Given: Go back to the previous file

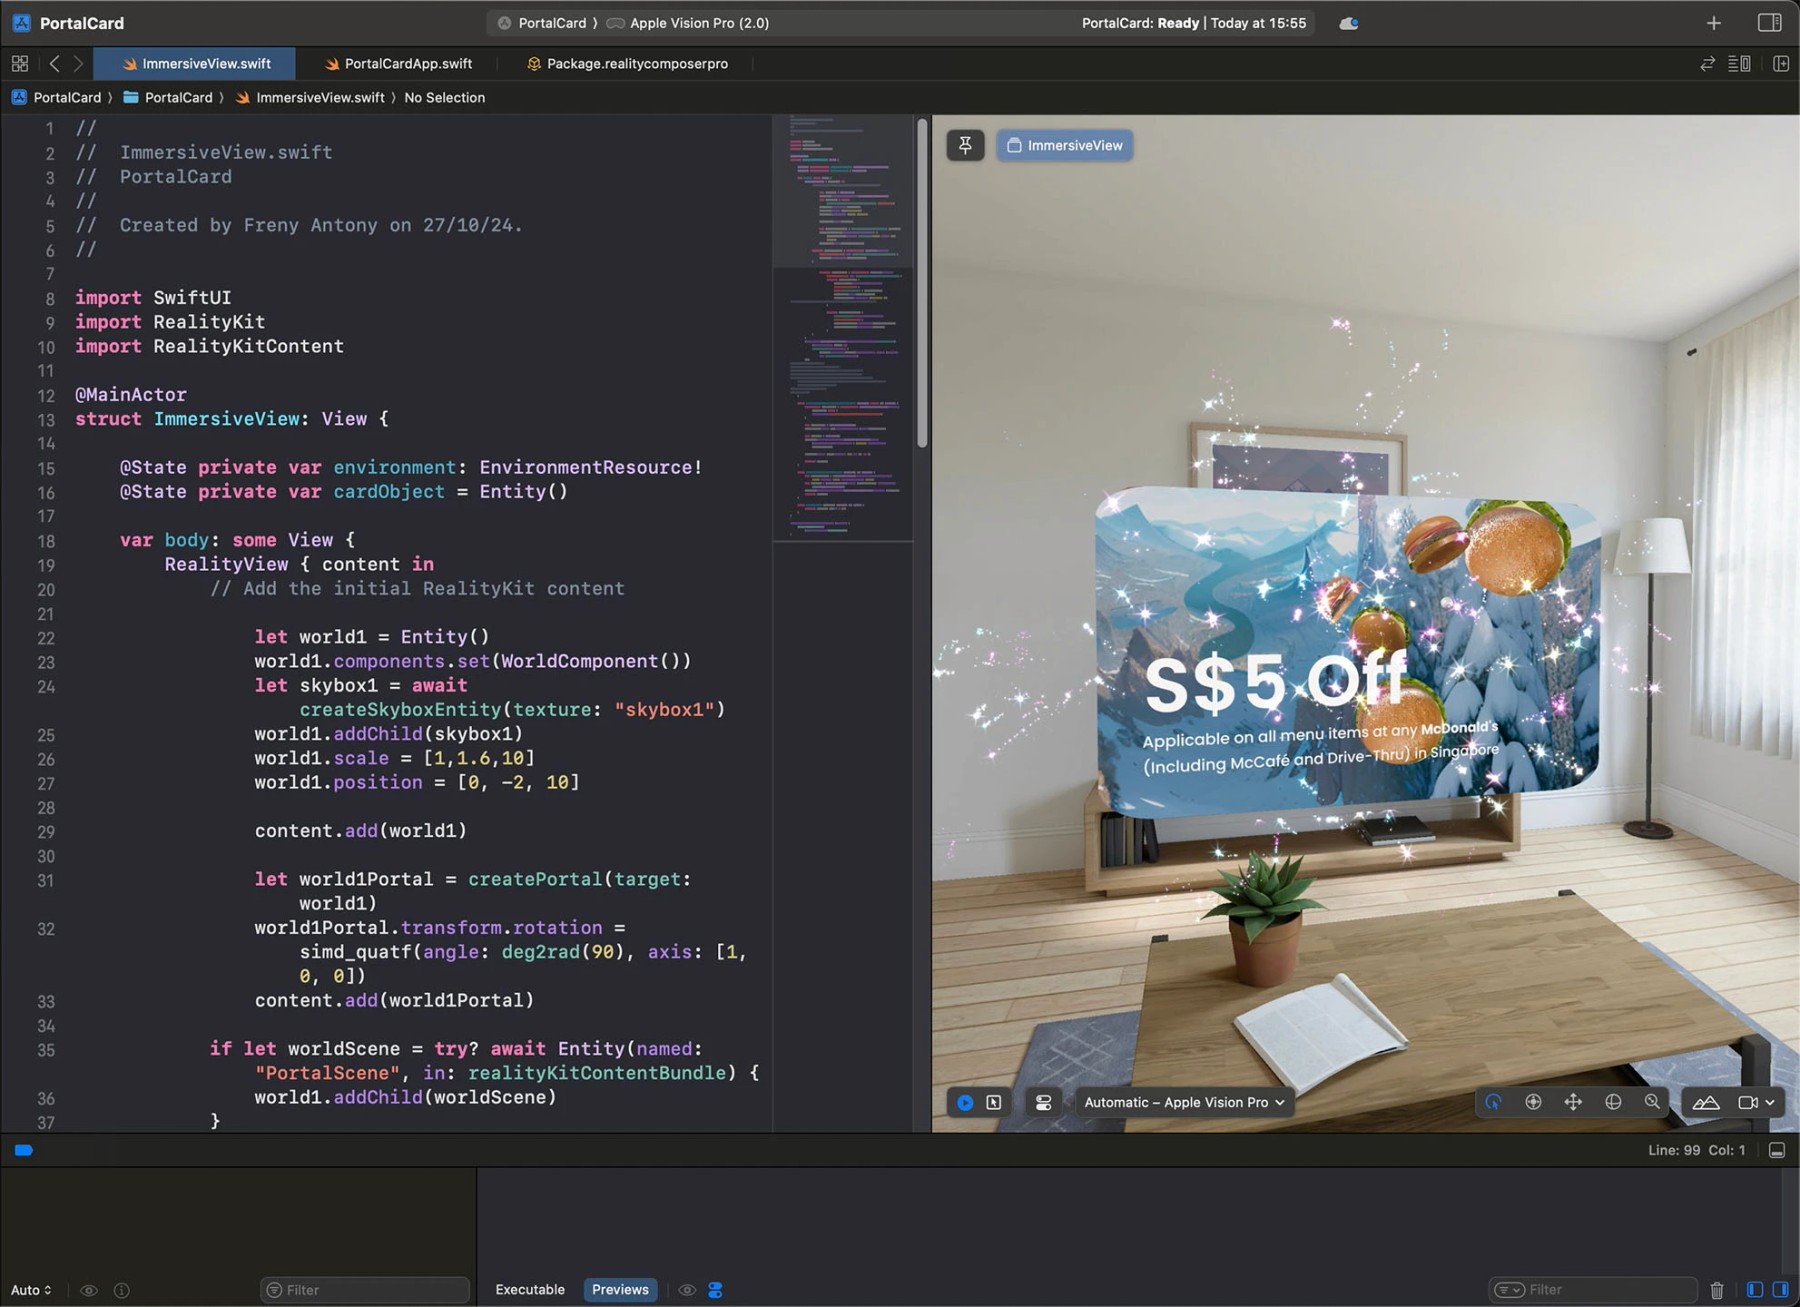Looking at the screenshot, I should [55, 64].
